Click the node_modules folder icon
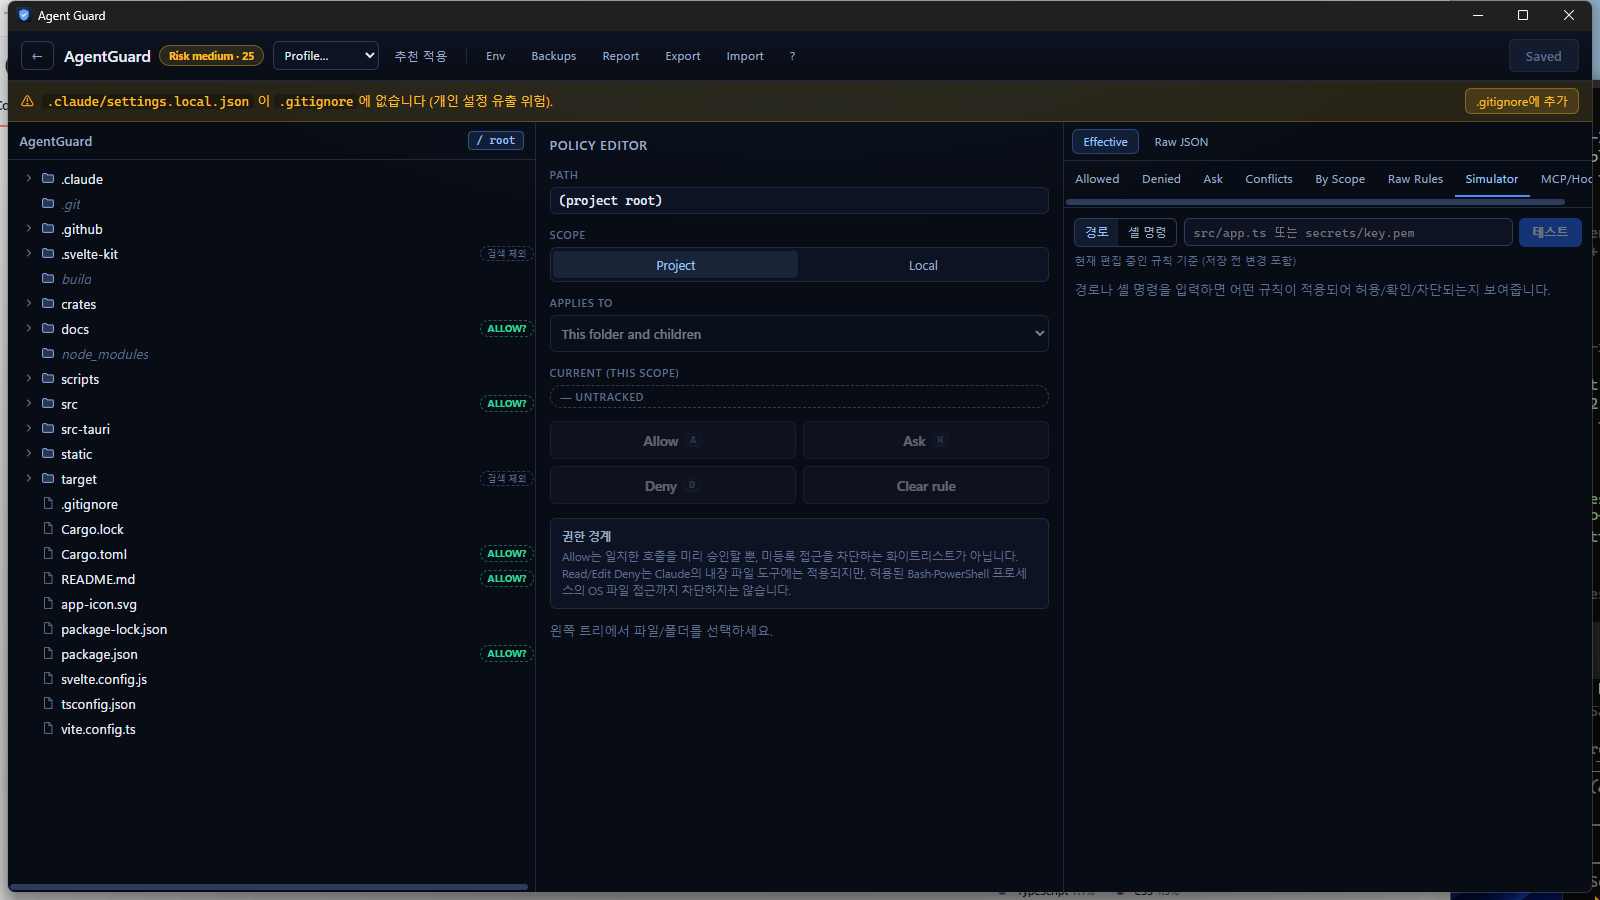Image resolution: width=1600 pixels, height=900 pixels. click(x=48, y=353)
